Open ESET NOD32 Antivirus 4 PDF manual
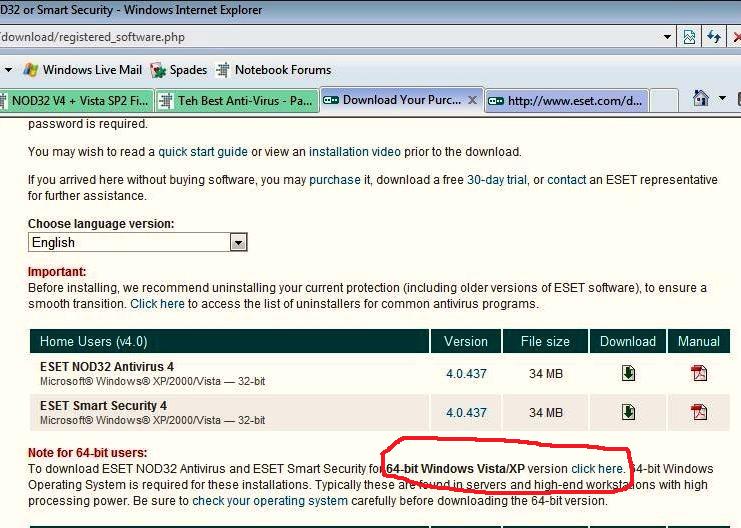The image size is (741, 528). point(698,373)
